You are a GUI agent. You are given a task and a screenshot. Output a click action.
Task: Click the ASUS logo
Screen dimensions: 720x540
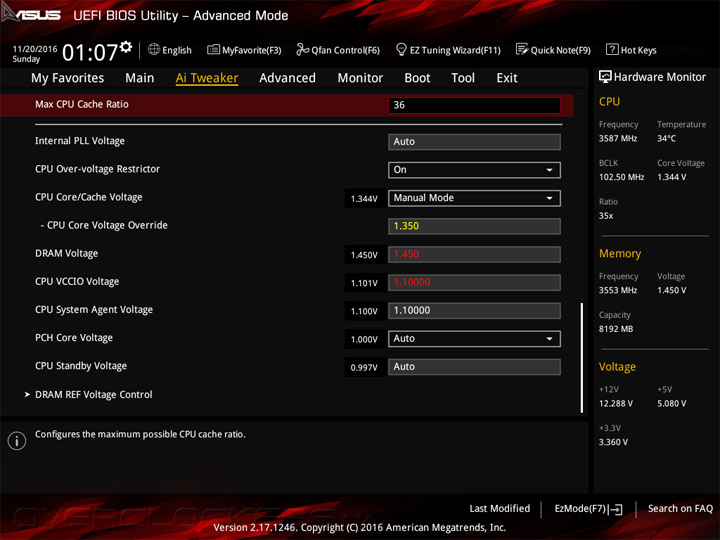coord(31,13)
